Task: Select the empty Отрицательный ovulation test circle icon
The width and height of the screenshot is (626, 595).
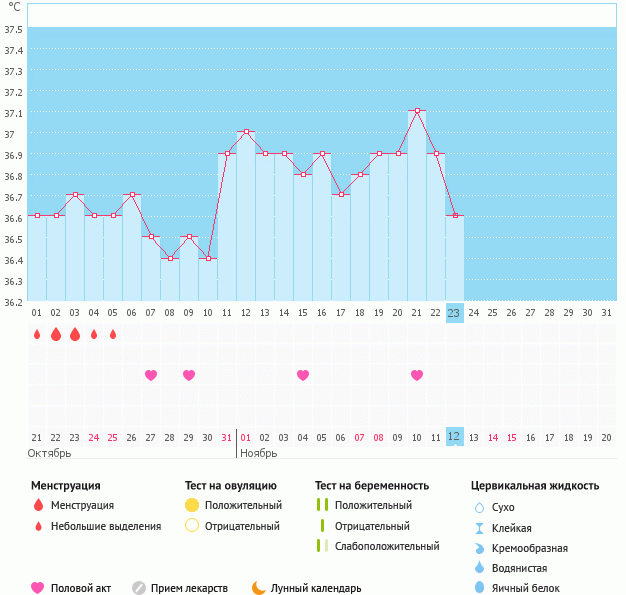Action: (192, 526)
